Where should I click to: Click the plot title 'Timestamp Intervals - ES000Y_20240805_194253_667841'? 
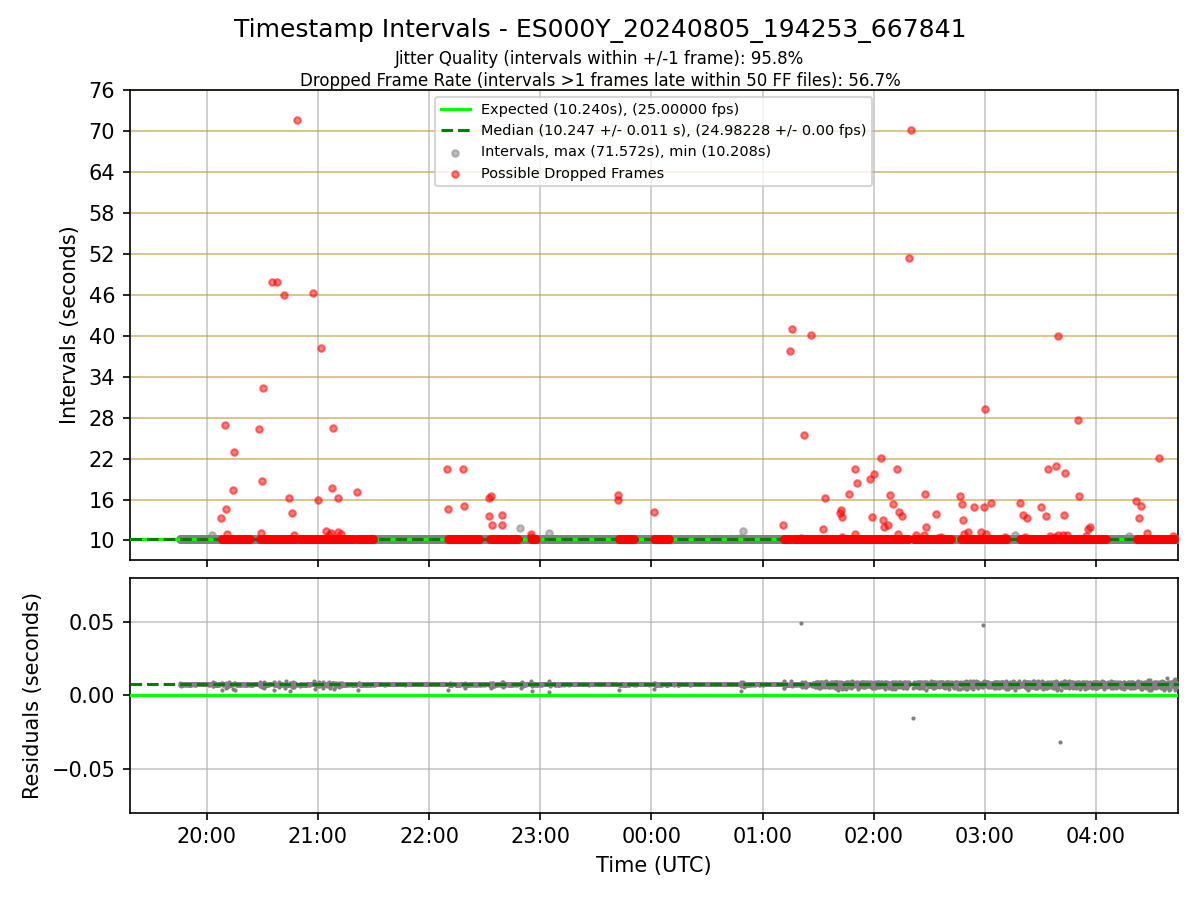600,29
